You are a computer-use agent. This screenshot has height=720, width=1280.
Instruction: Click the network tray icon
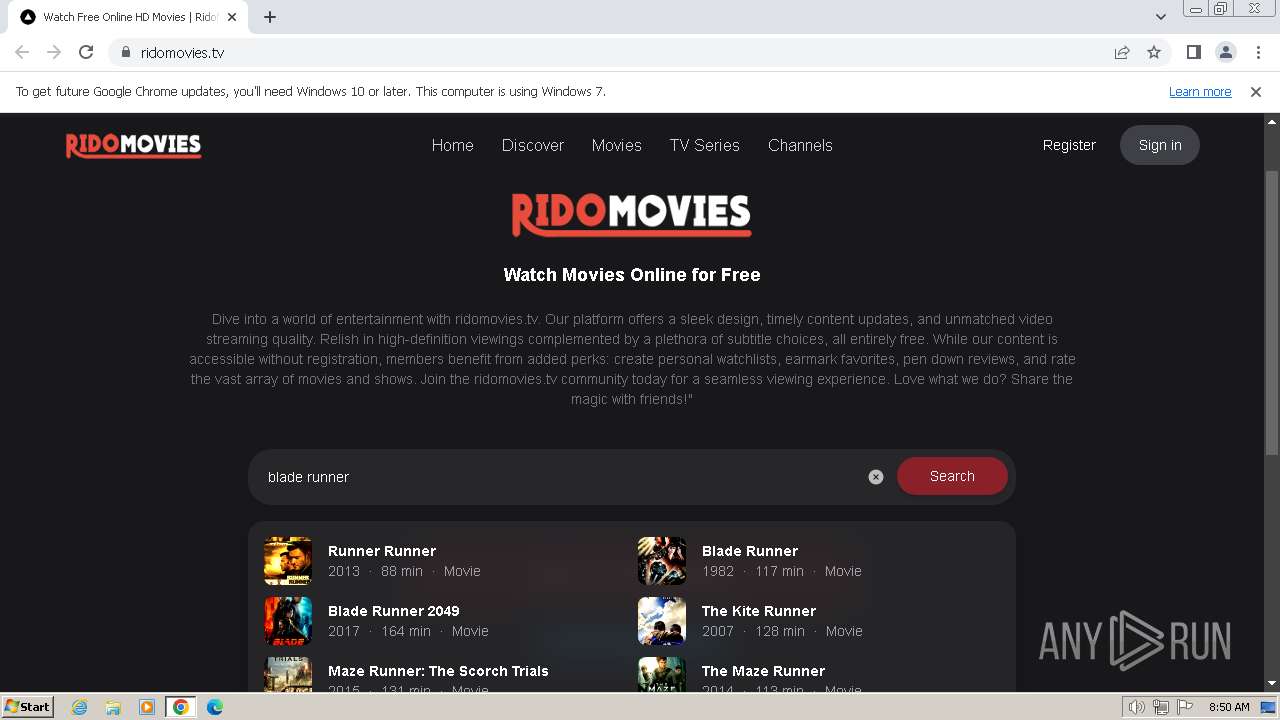click(1161, 707)
